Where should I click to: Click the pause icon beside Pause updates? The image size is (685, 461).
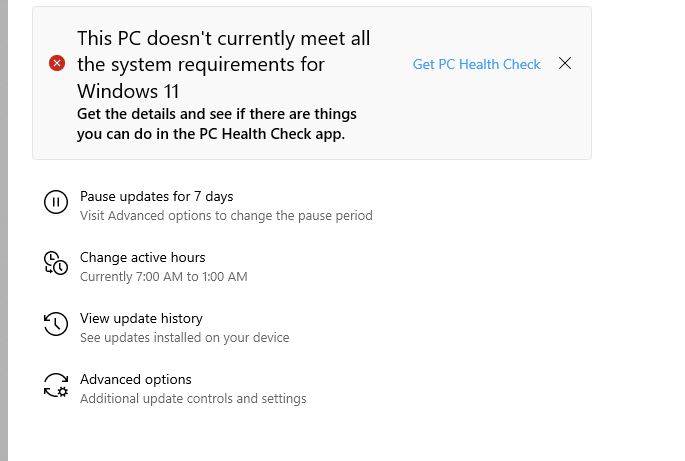click(x=55, y=203)
